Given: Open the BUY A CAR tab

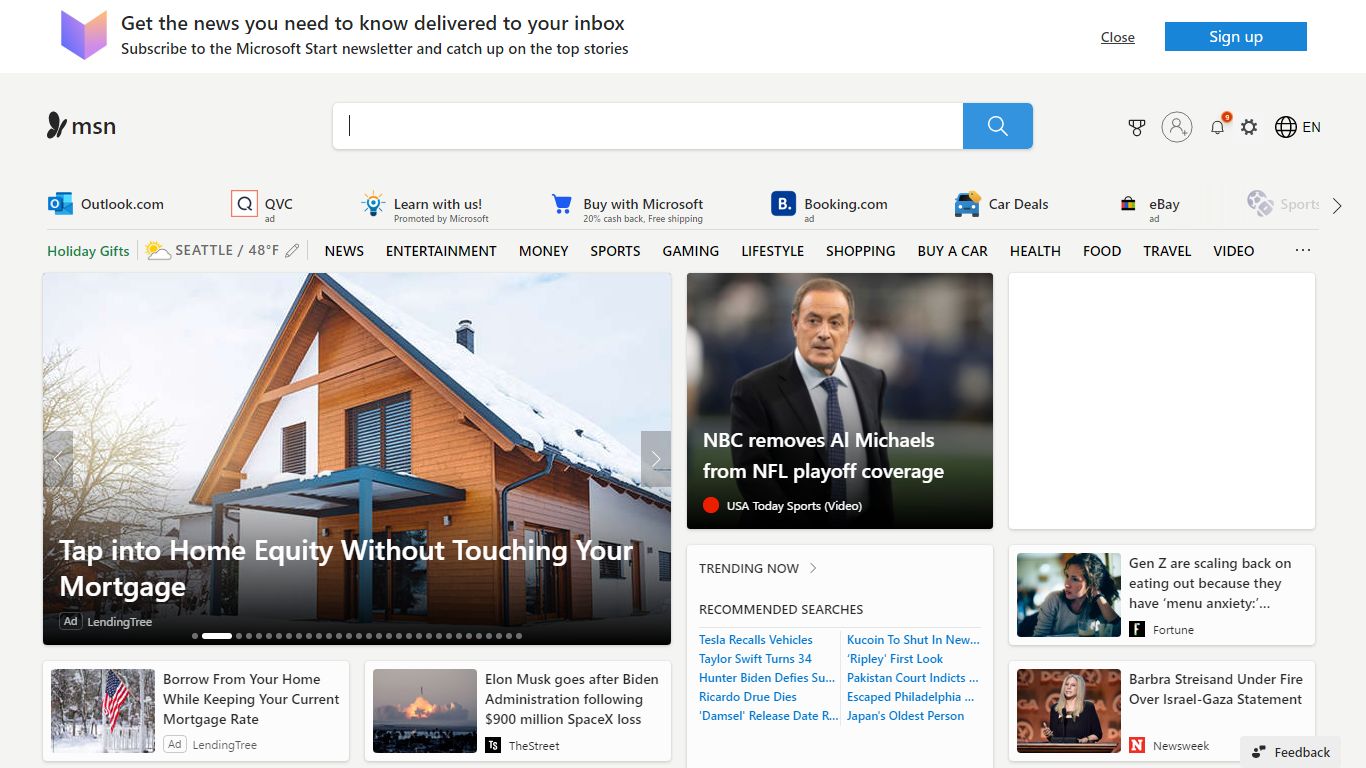Looking at the screenshot, I should coord(953,251).
